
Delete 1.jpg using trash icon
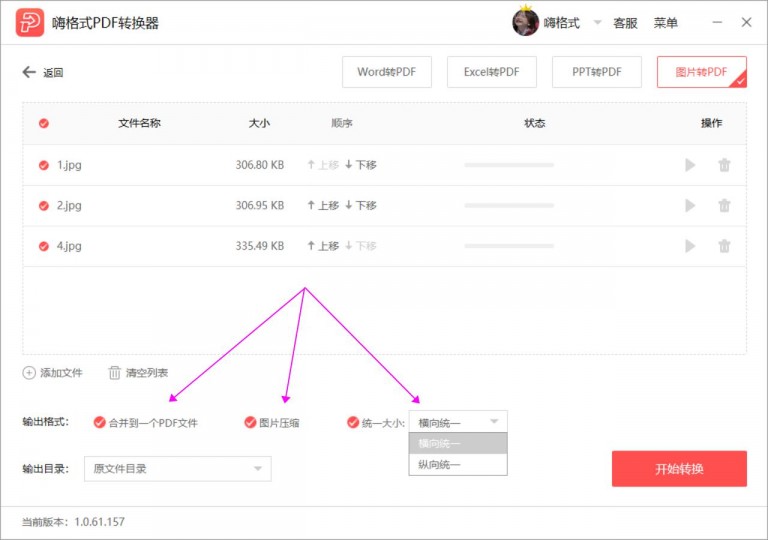(724, 165)
